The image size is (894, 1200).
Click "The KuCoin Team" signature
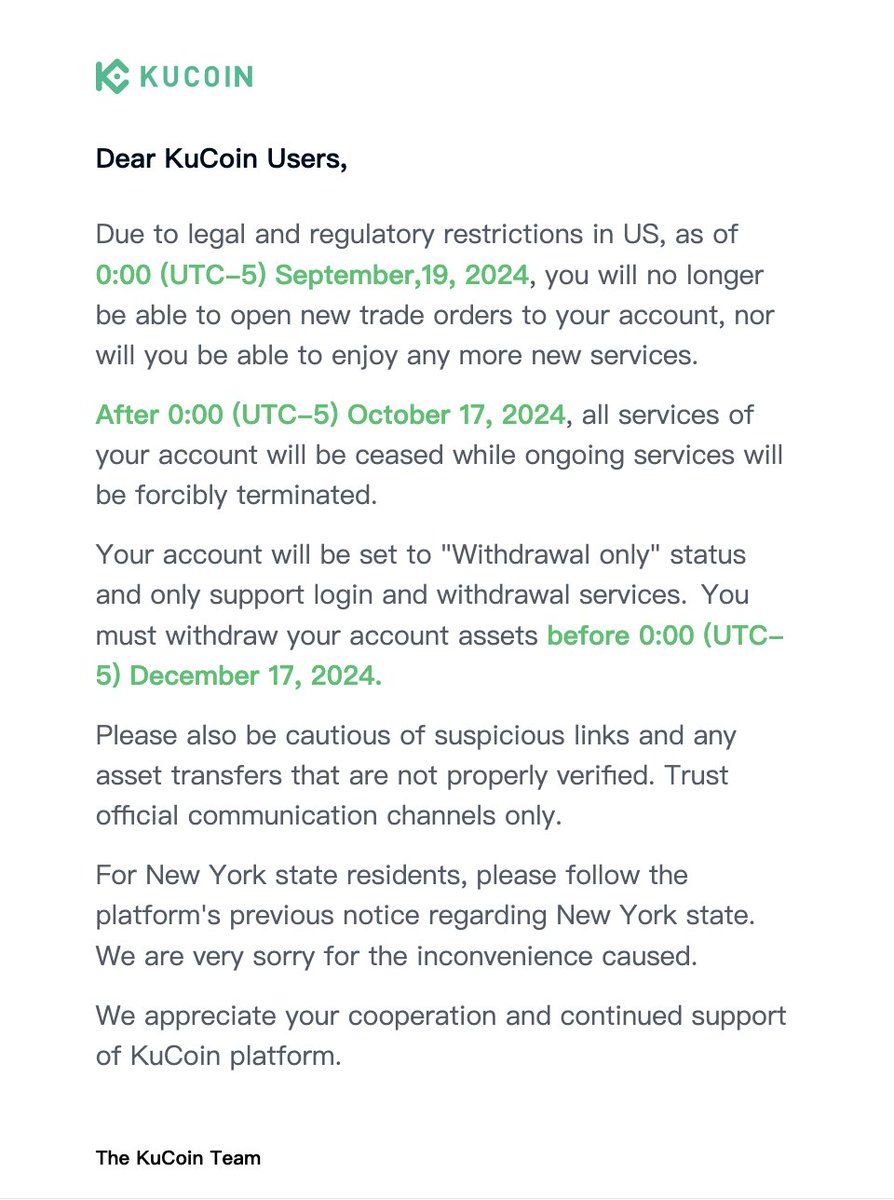pos(178,1158)
